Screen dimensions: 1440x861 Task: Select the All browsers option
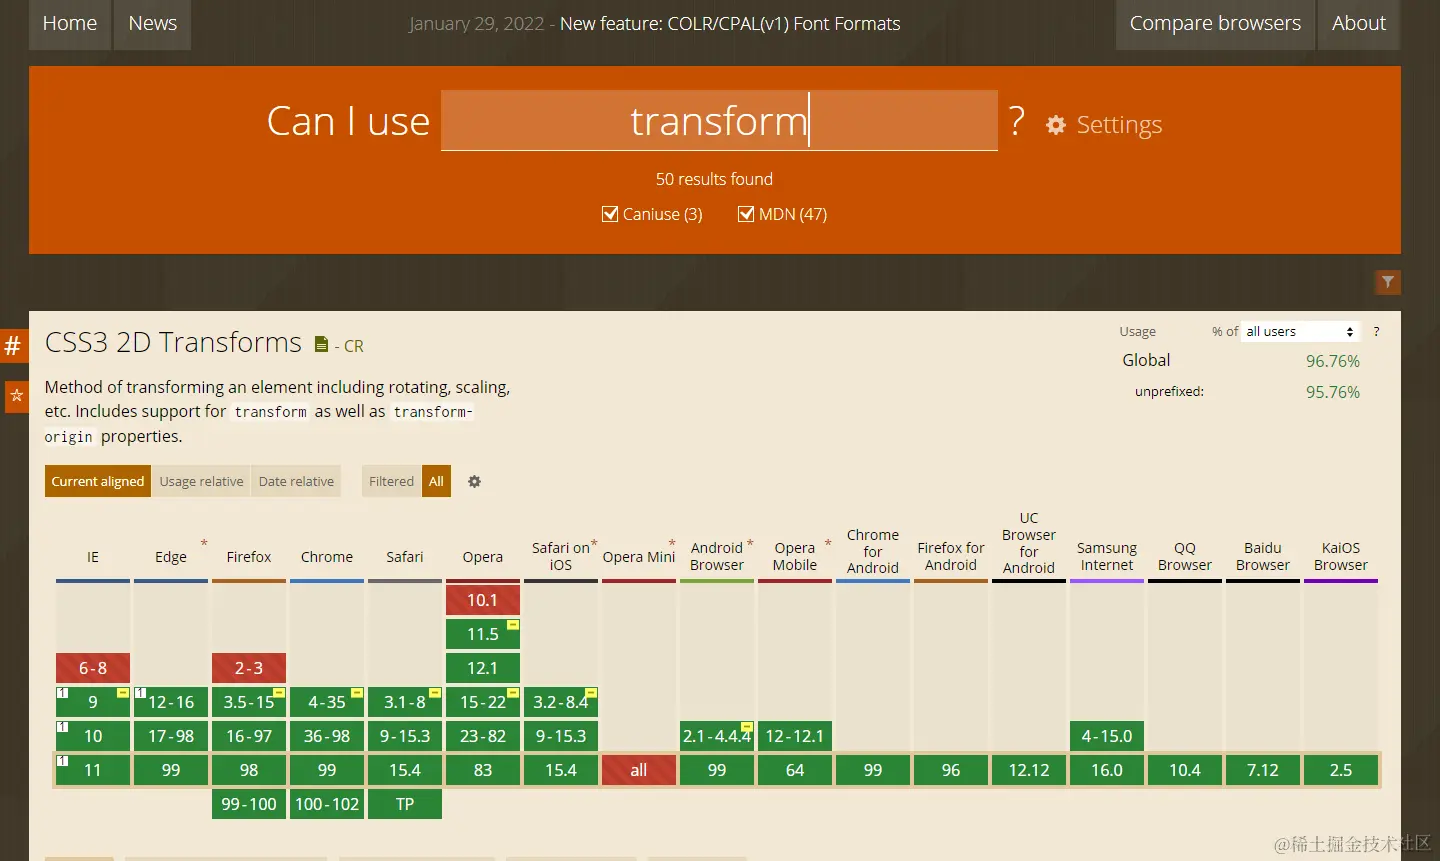pos(436,481)
